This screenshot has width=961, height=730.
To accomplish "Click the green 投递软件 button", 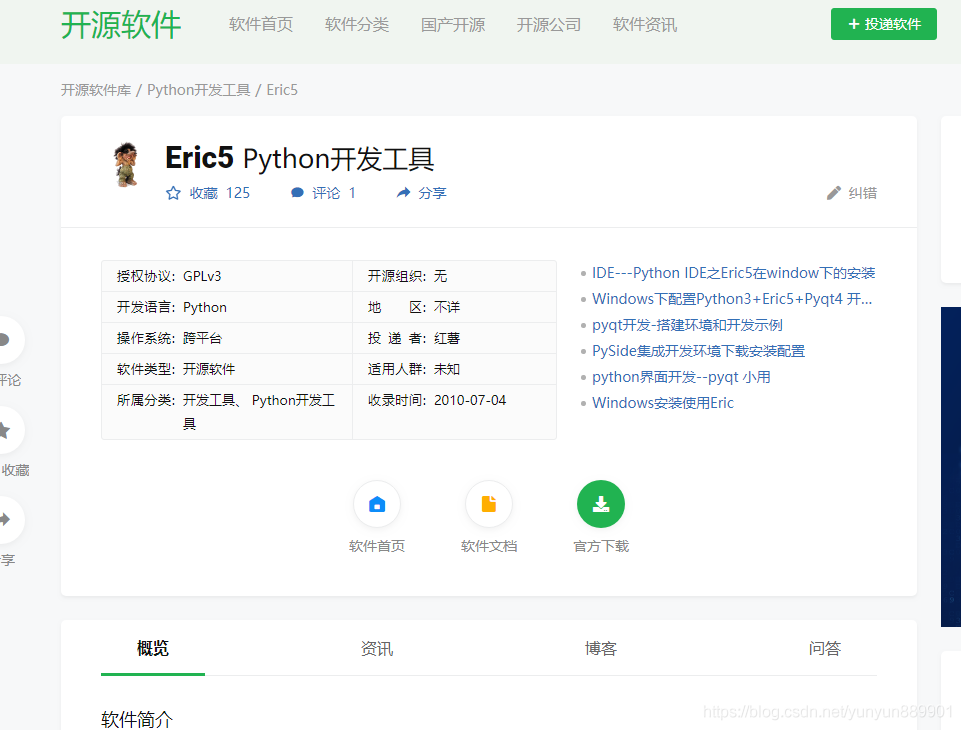I will coord(883,24).
